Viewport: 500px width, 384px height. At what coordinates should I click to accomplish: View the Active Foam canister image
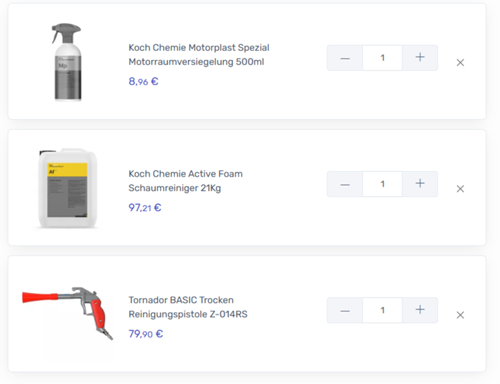68,188
